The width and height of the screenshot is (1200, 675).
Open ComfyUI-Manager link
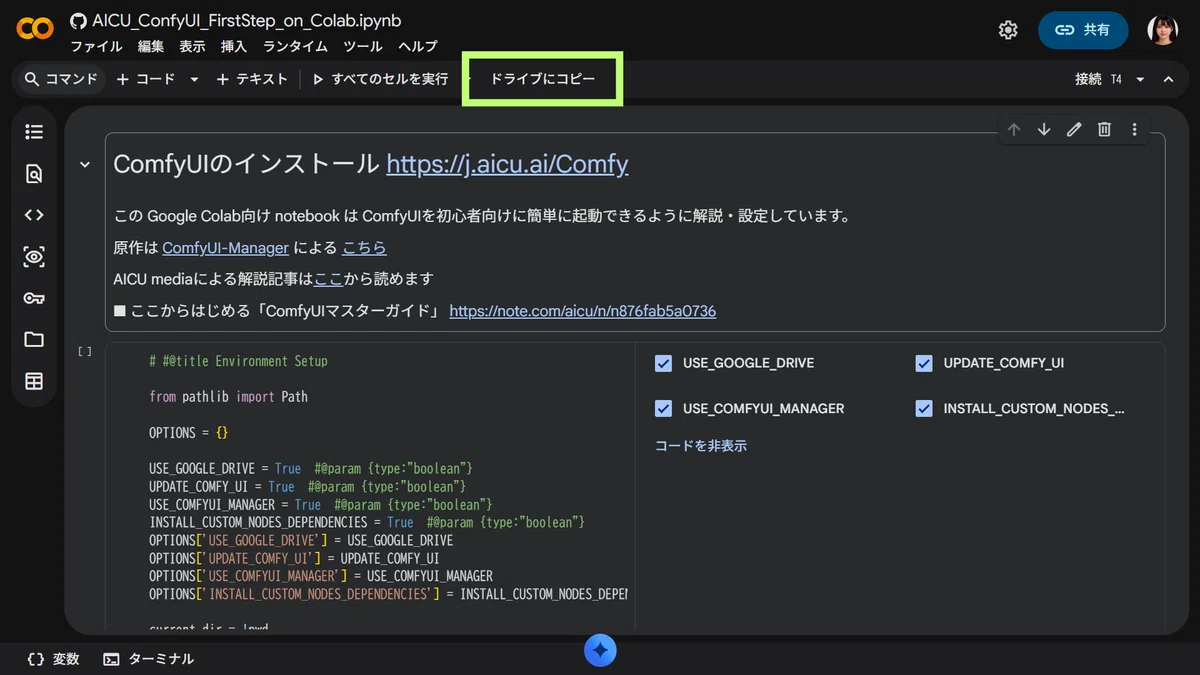[x=225, y=247]
